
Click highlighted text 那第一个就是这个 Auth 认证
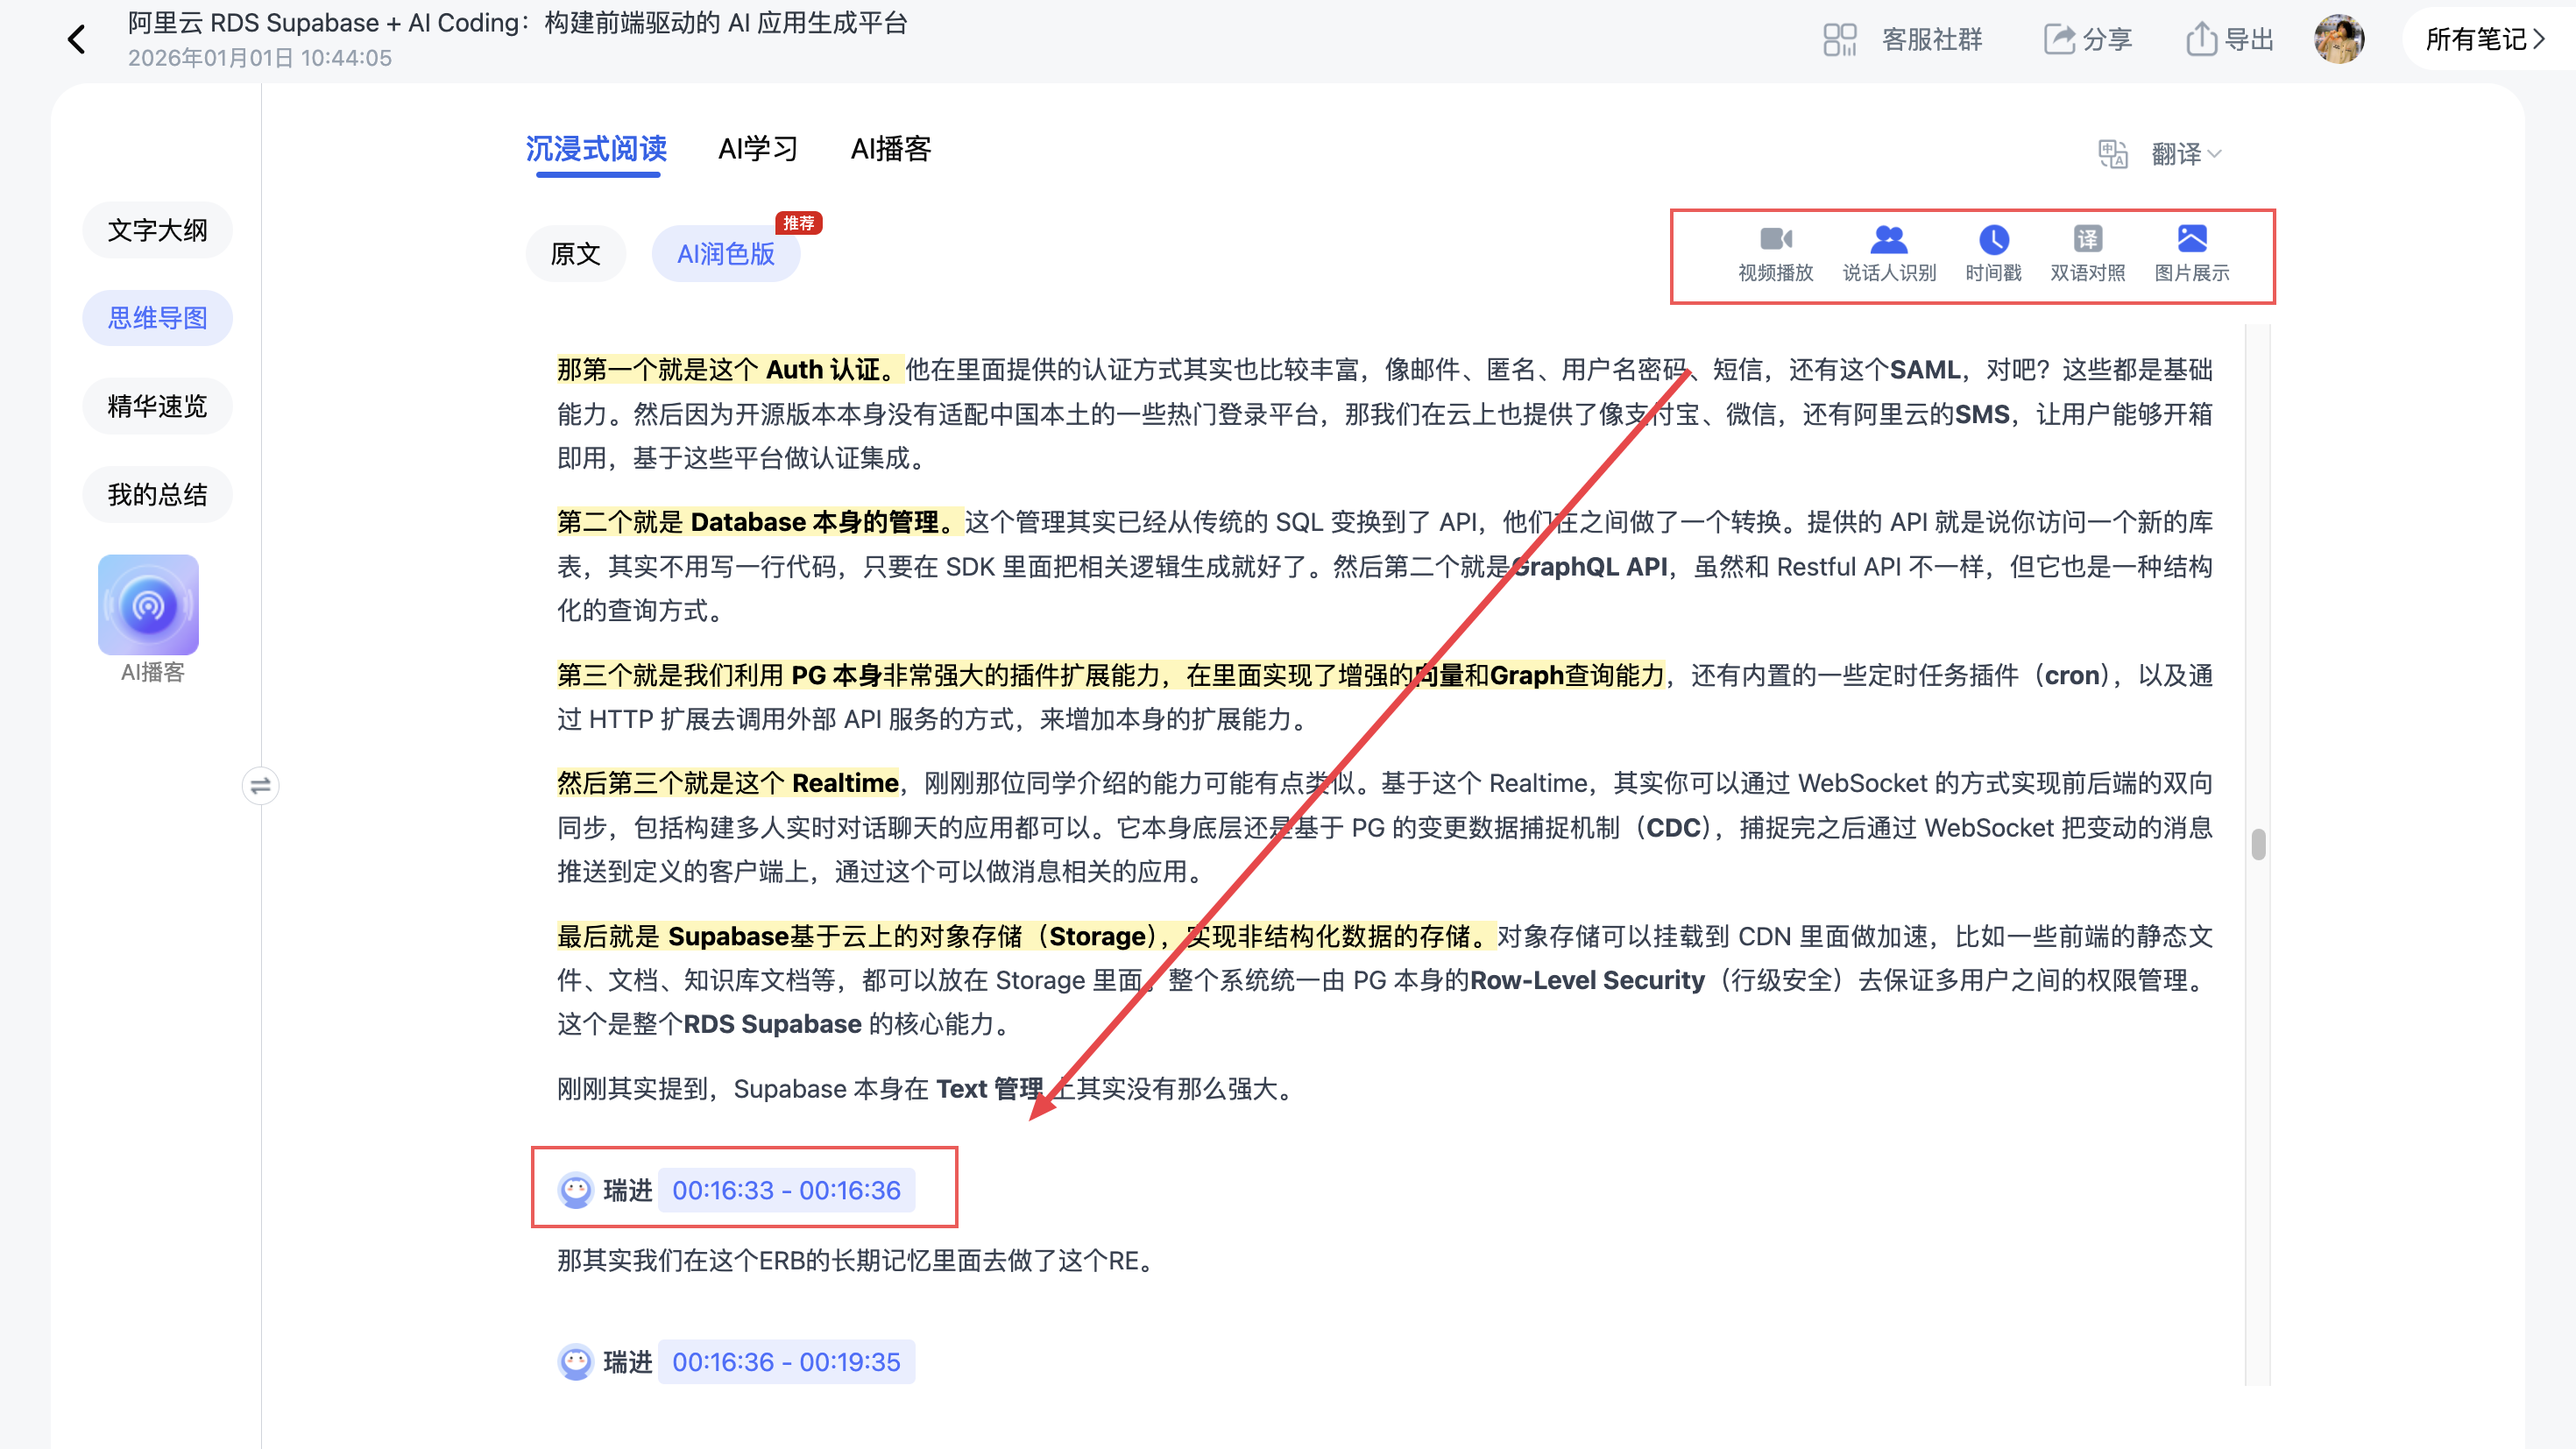coord(730,370)
